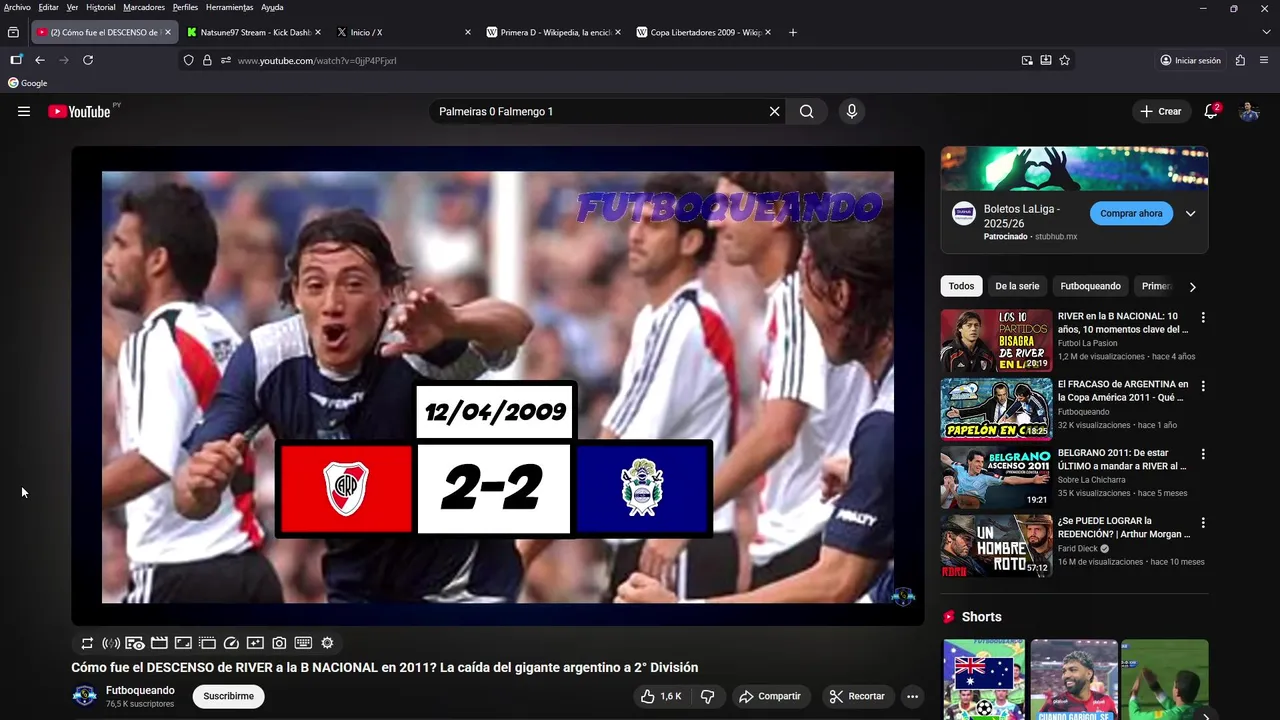Take a screenshot with the camera icon
1280x720 pixels.
(x=279, y=643)
